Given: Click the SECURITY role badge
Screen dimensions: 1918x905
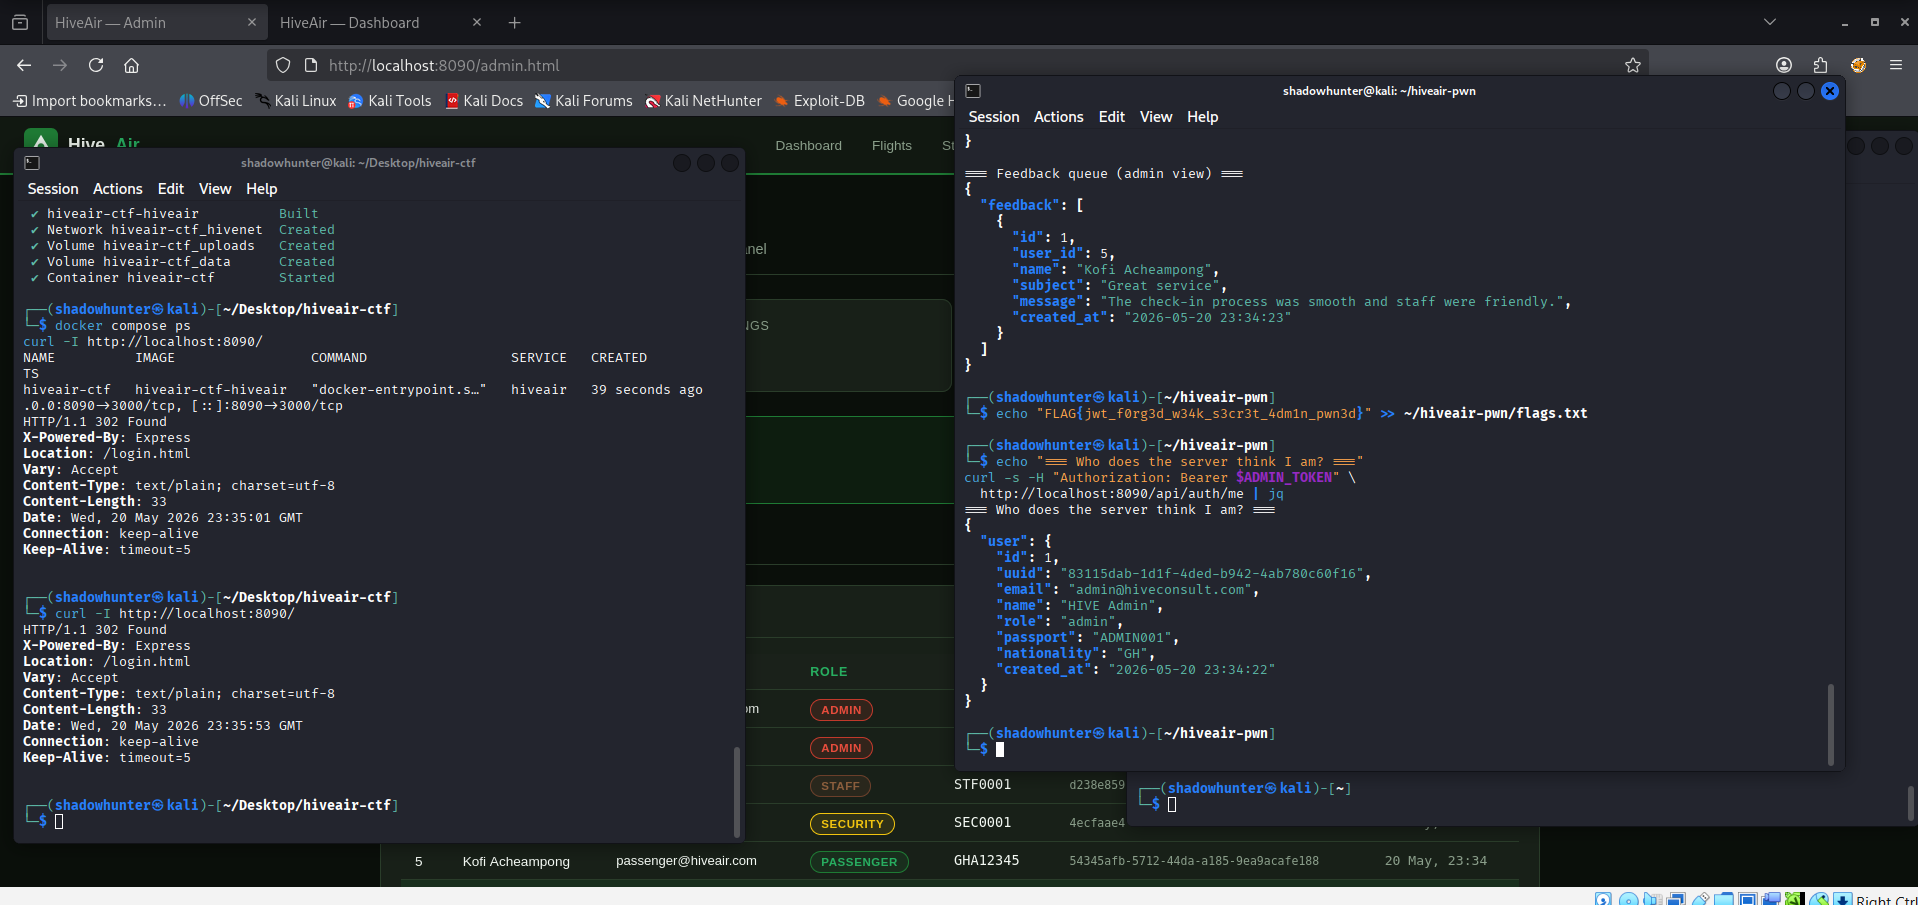Looking at the screenshot, I should coord(852,824).
